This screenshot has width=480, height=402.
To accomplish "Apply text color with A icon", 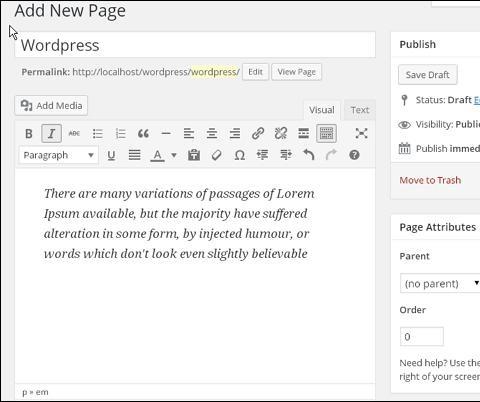I will click(x=157, y=155).
